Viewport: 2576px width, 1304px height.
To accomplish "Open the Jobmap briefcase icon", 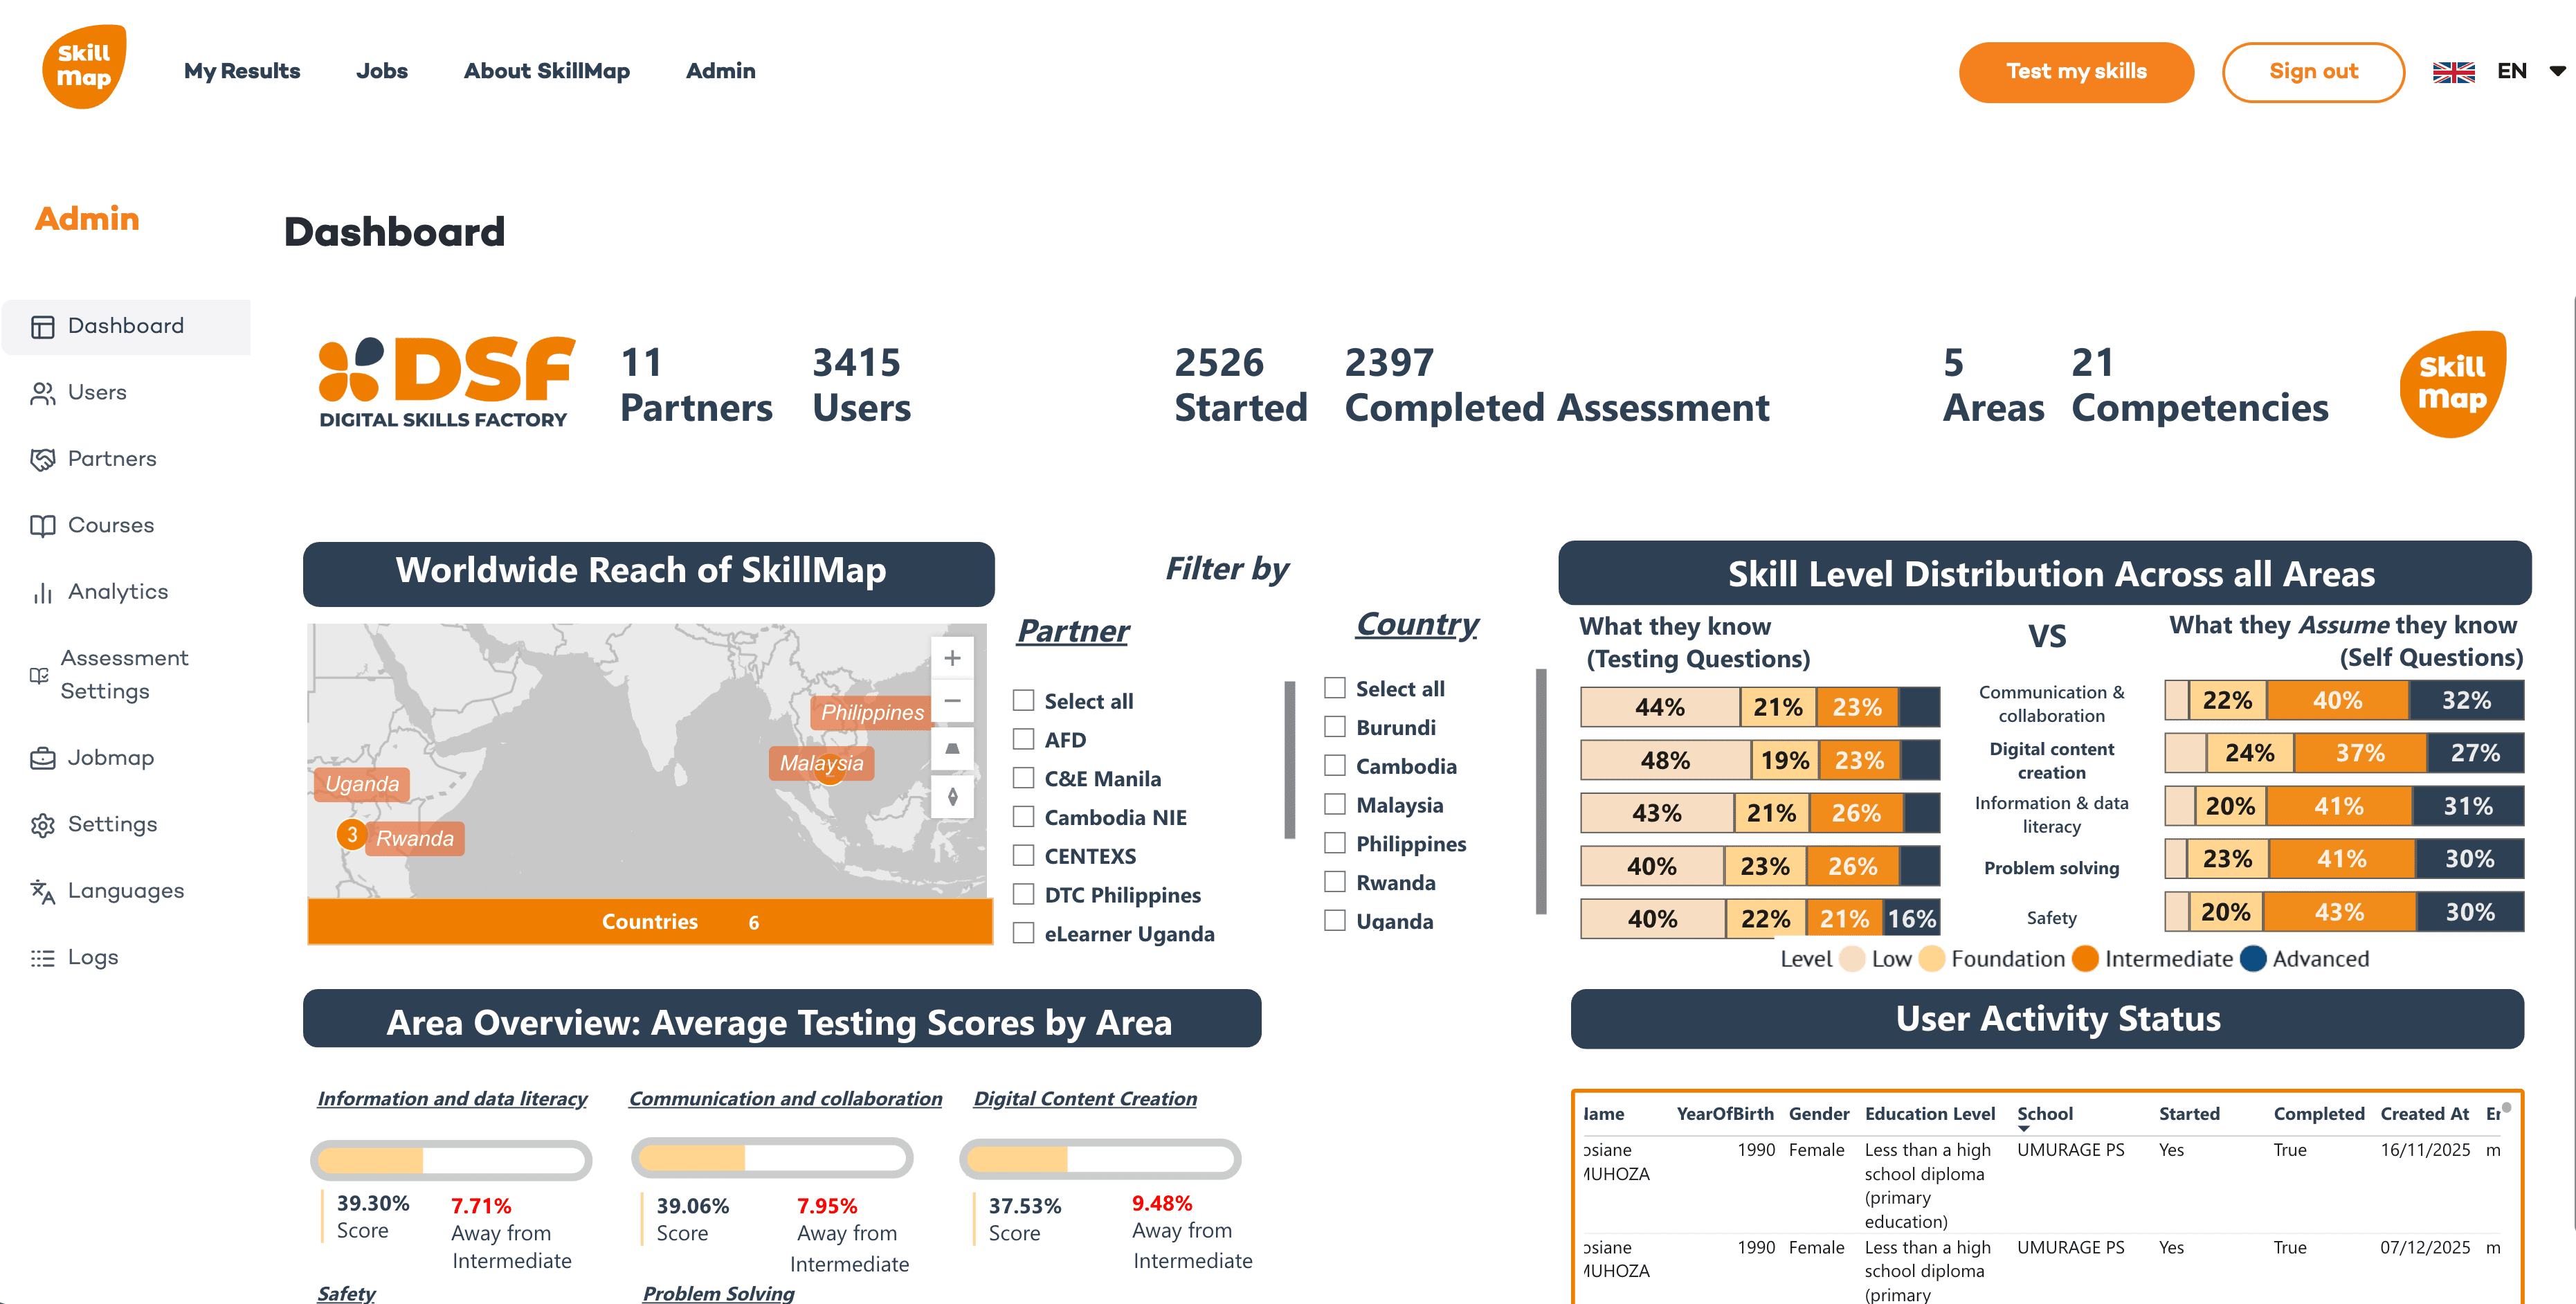I will click(x=42, y=758).
